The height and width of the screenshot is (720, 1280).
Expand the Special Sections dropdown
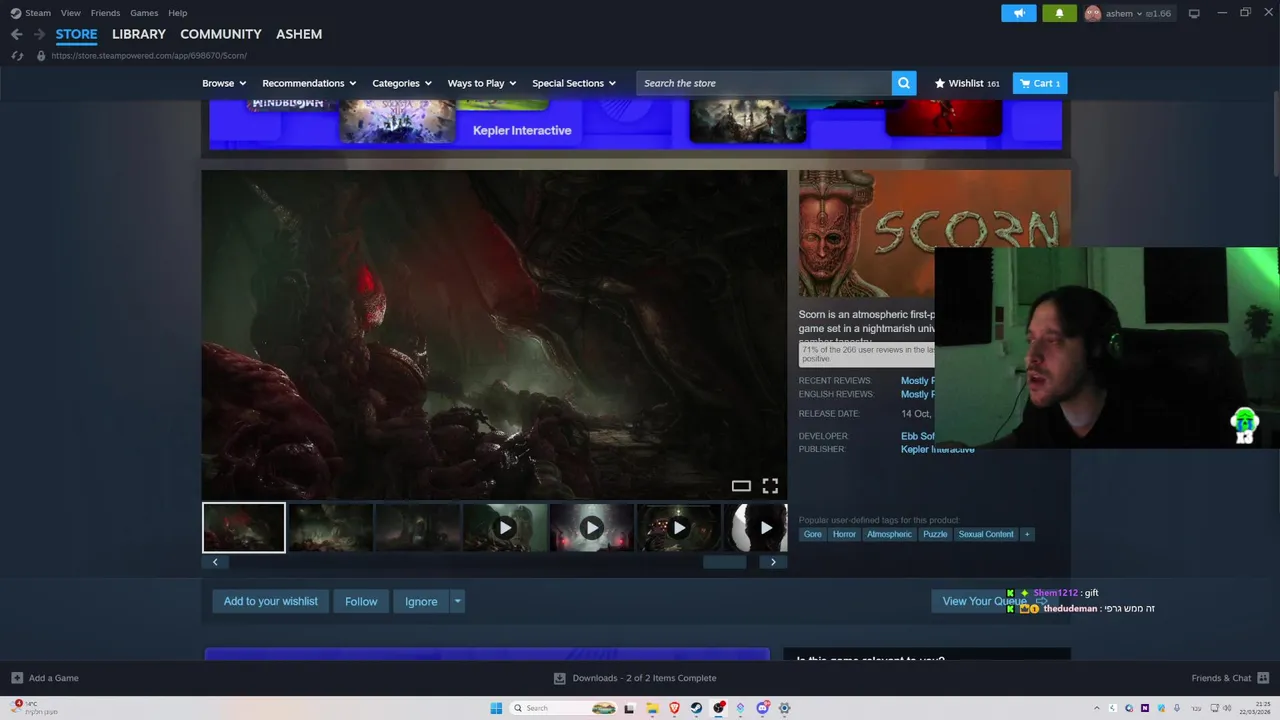point(574,83)
